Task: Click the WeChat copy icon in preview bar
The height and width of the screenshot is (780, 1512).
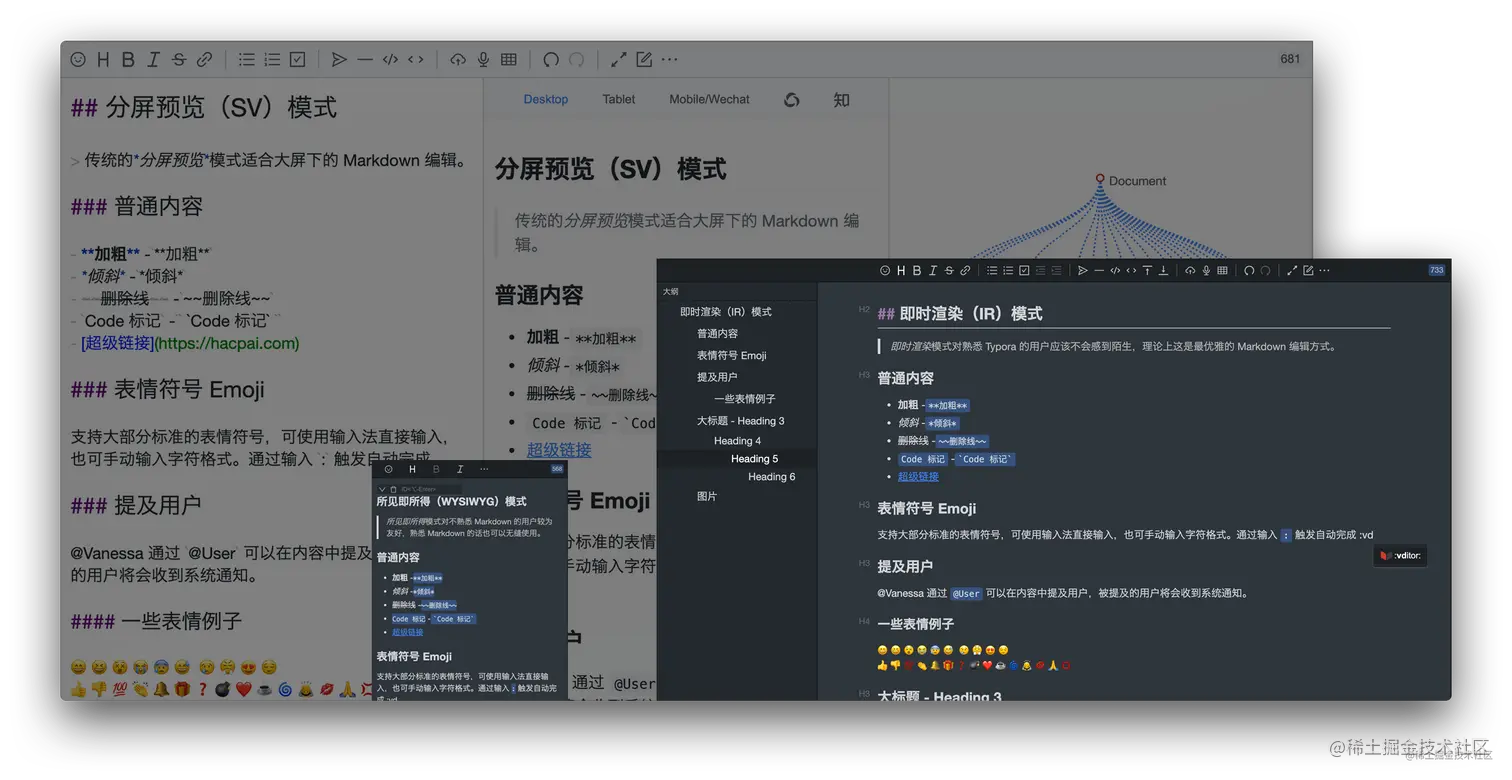Action: (x=792, y=100)
